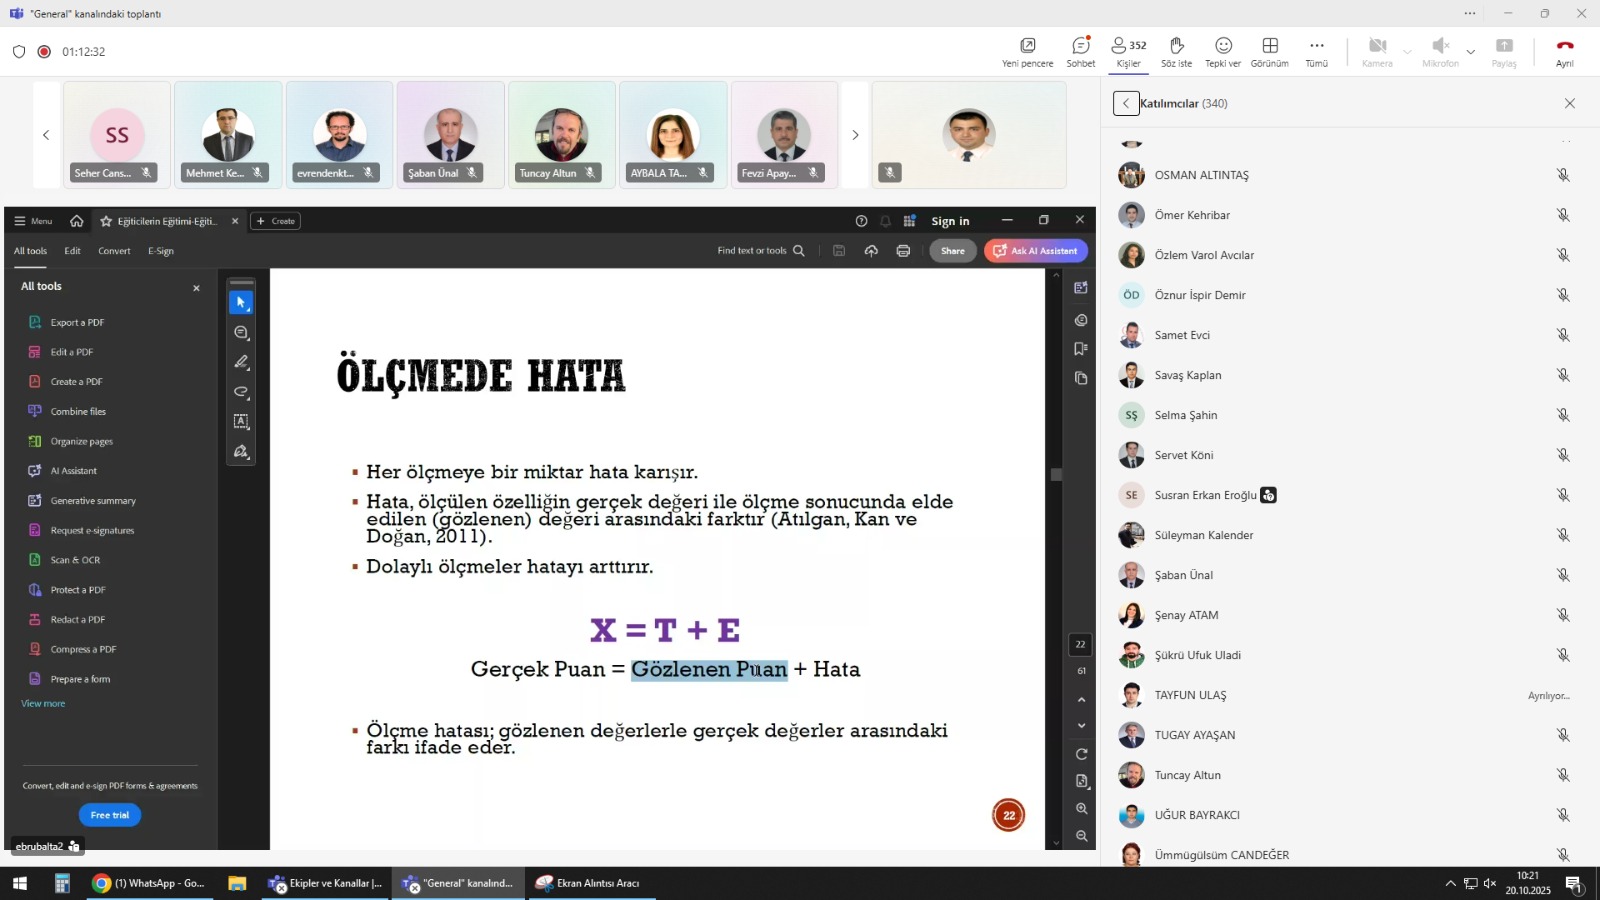Raise hand with Söz iste
Viewport: 1600px width, 900px height.
click(x=1175, y=51)
